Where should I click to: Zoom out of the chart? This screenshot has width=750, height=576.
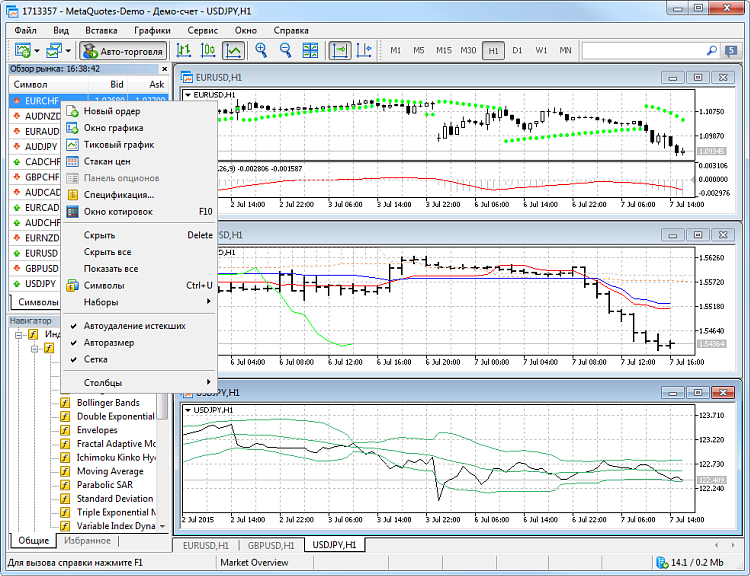click(286, 50)
